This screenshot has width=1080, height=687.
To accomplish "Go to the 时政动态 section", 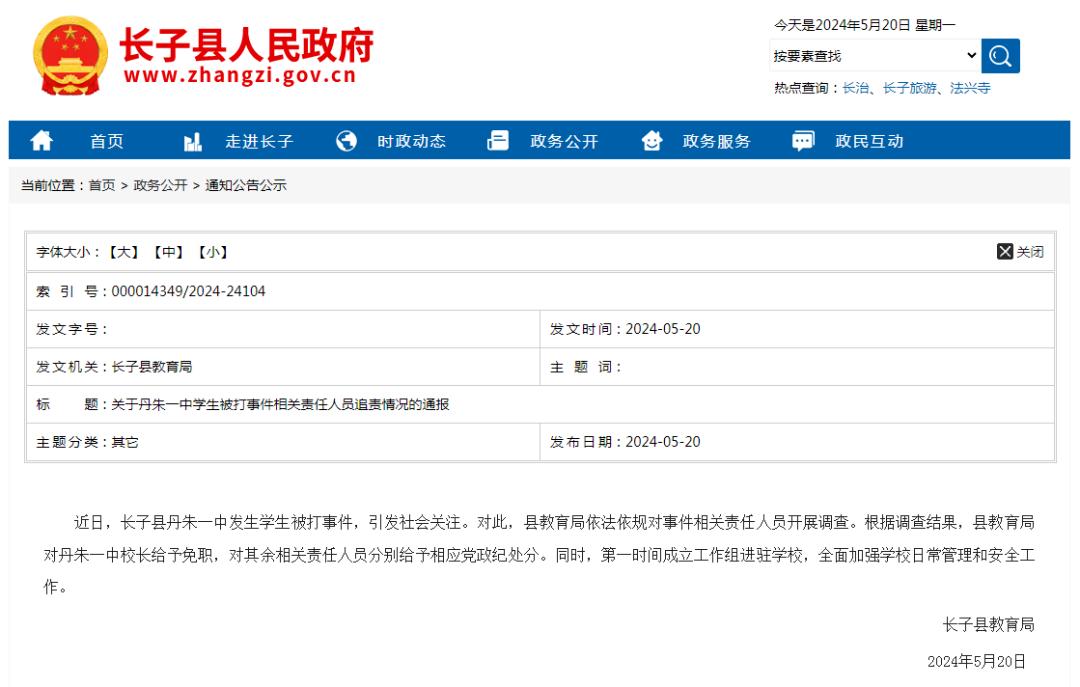I will point(411,141).
